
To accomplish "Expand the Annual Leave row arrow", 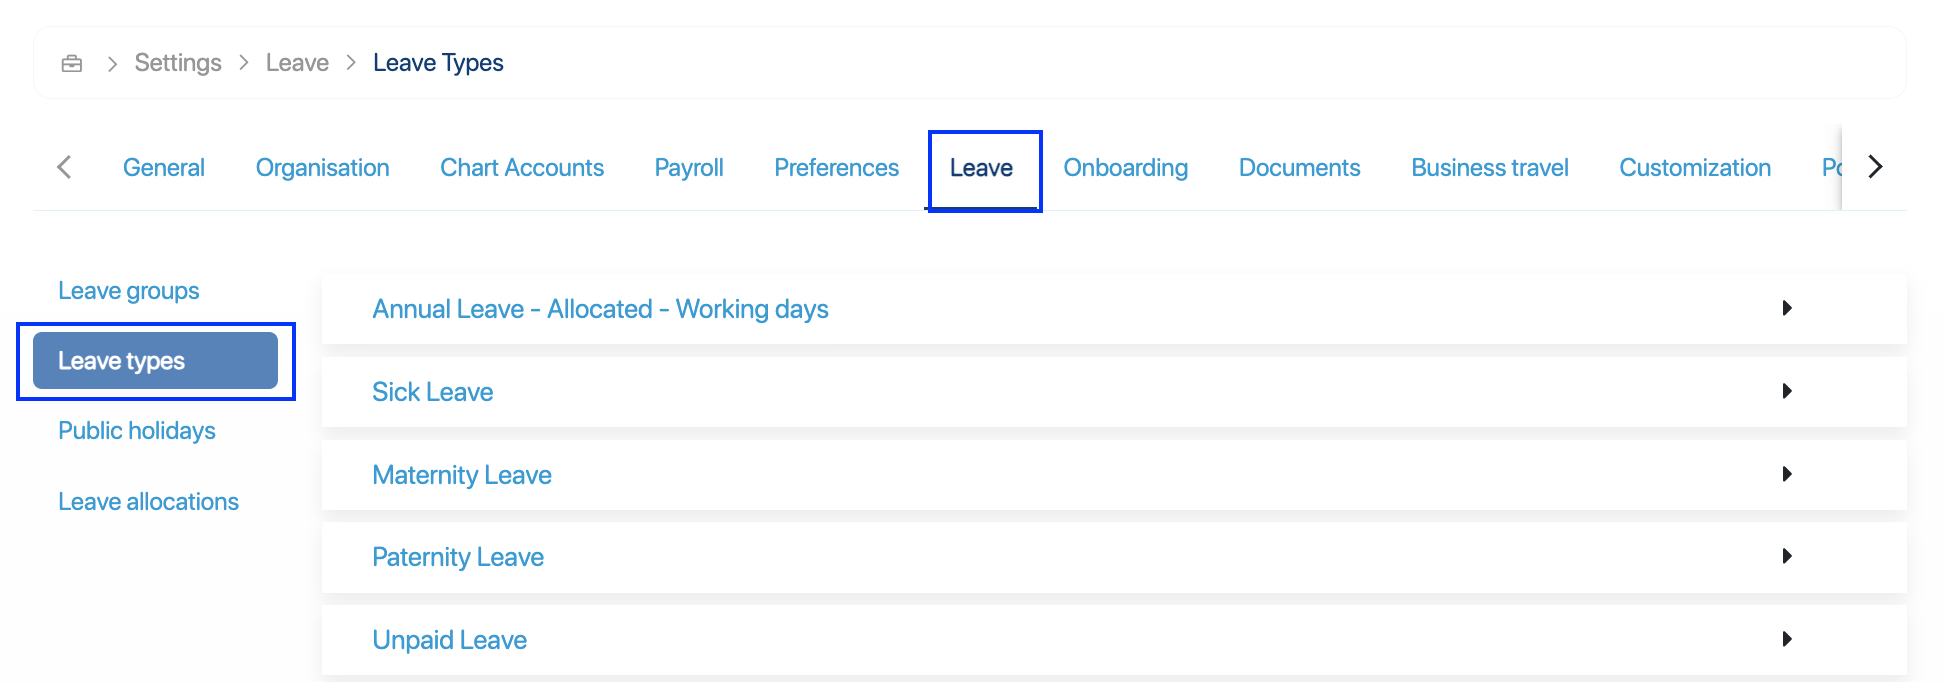I will click(x=1786, y=308).
